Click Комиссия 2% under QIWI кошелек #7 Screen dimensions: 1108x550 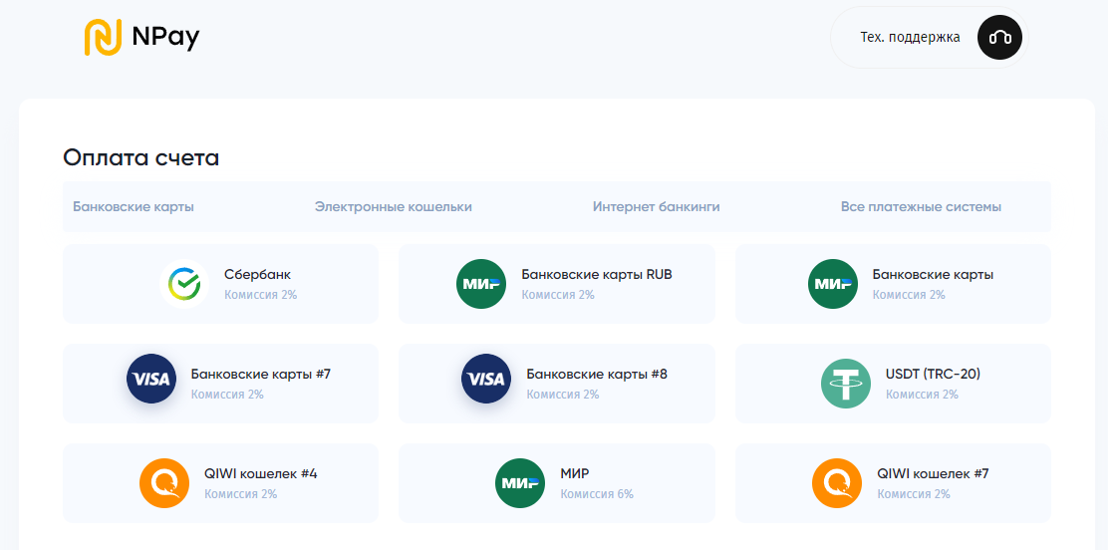click(x=914, y=494)
